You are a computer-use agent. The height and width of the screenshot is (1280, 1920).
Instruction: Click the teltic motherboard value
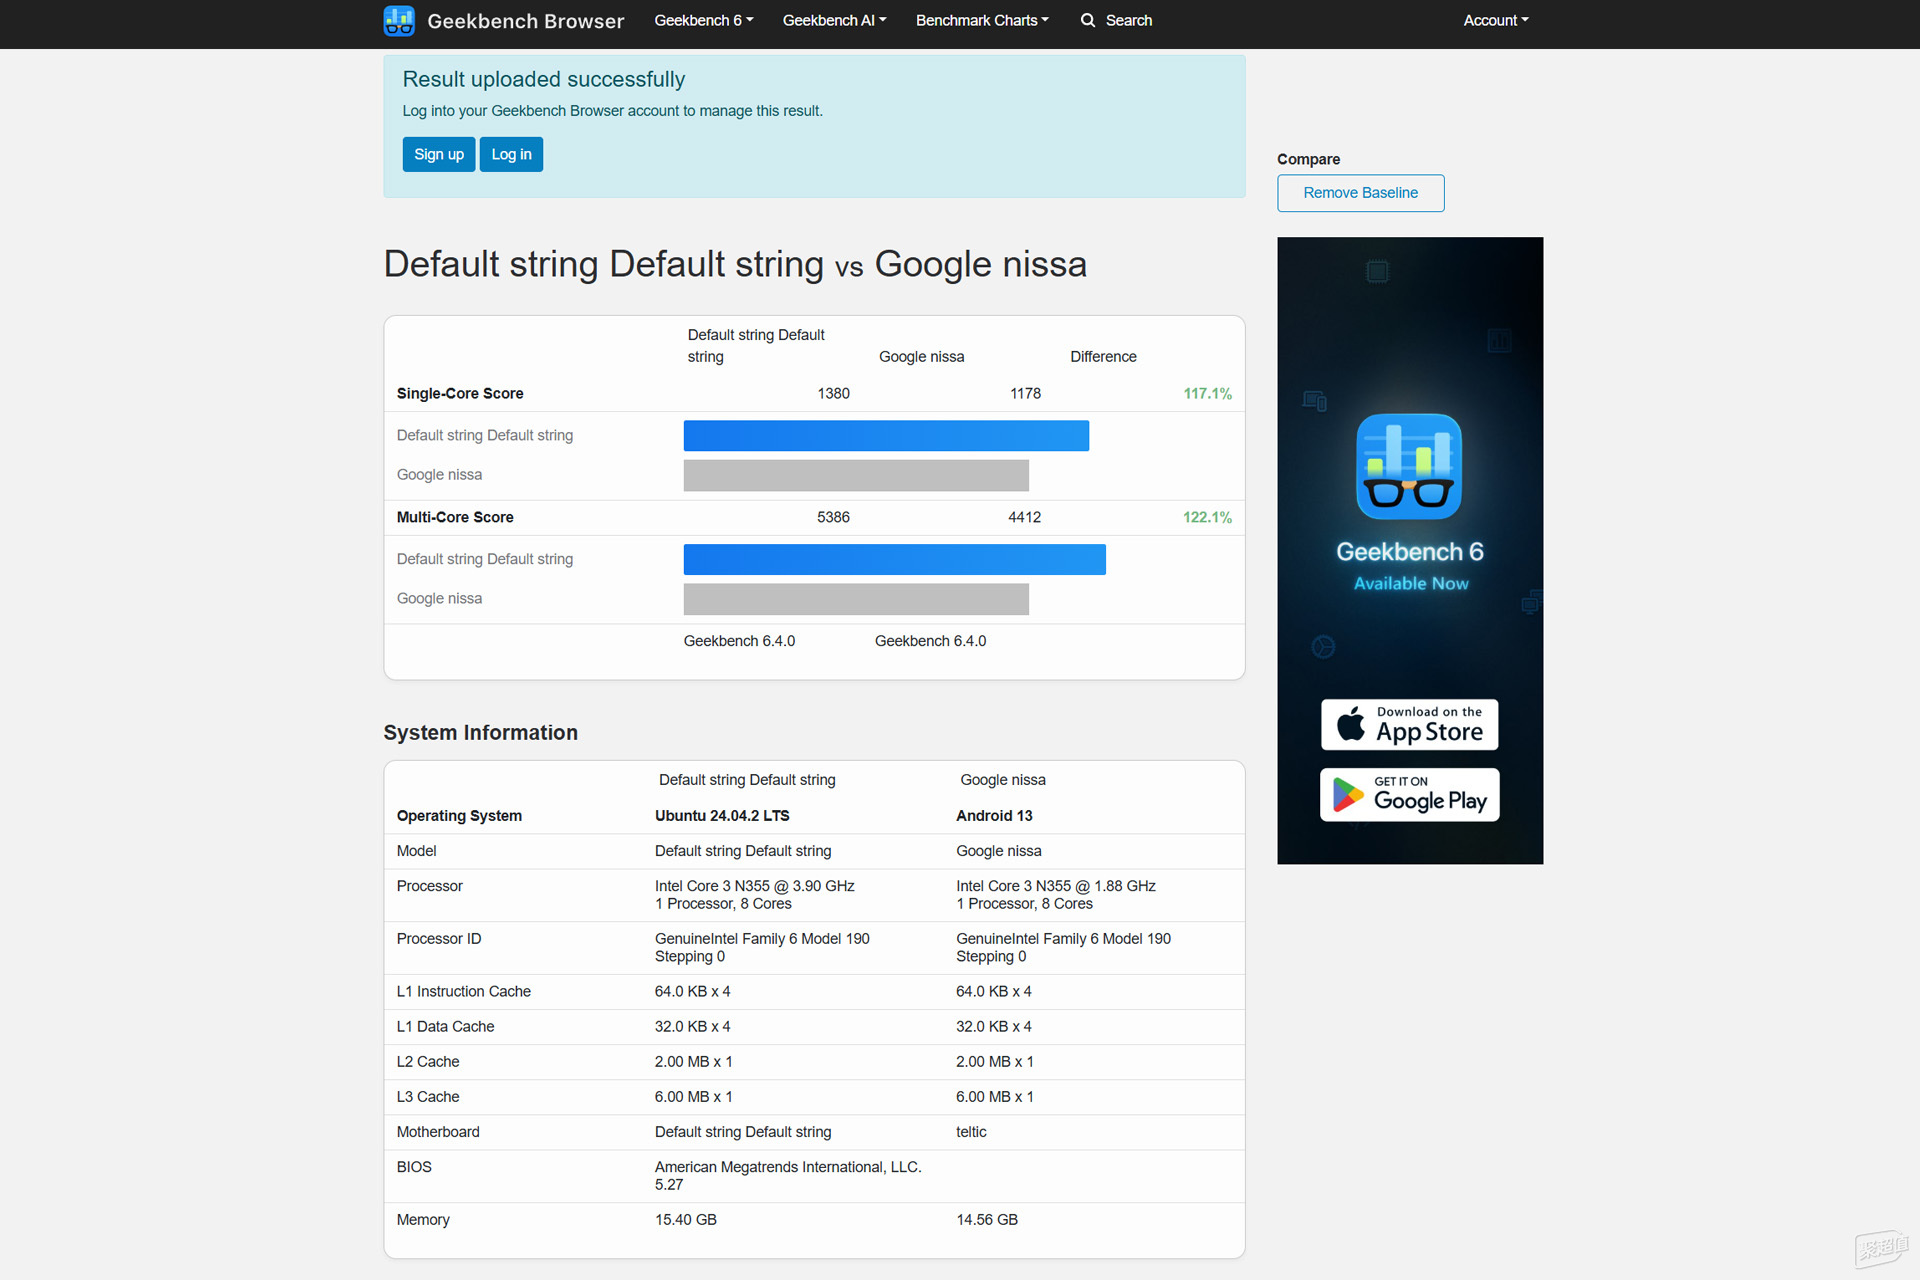[971, 1132]
